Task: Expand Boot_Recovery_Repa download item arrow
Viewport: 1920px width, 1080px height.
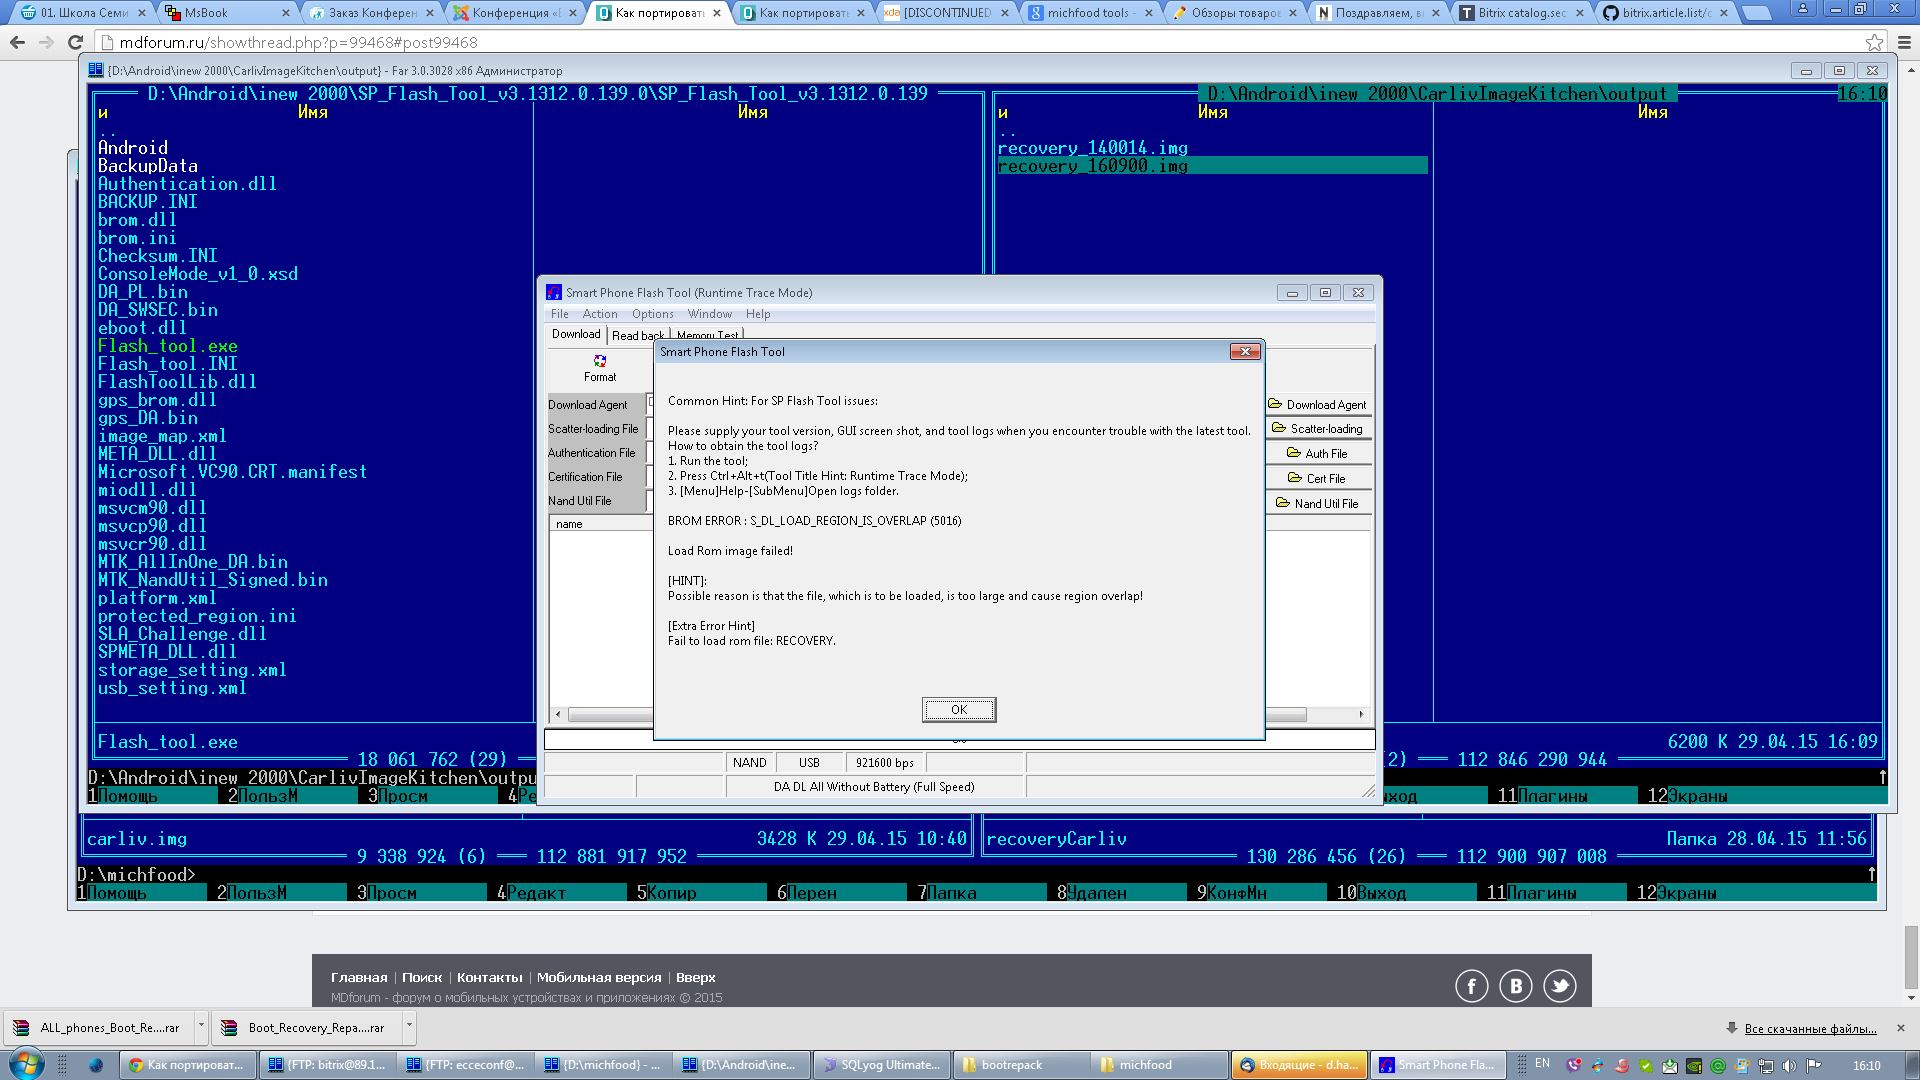Action: click(408, 1027)
